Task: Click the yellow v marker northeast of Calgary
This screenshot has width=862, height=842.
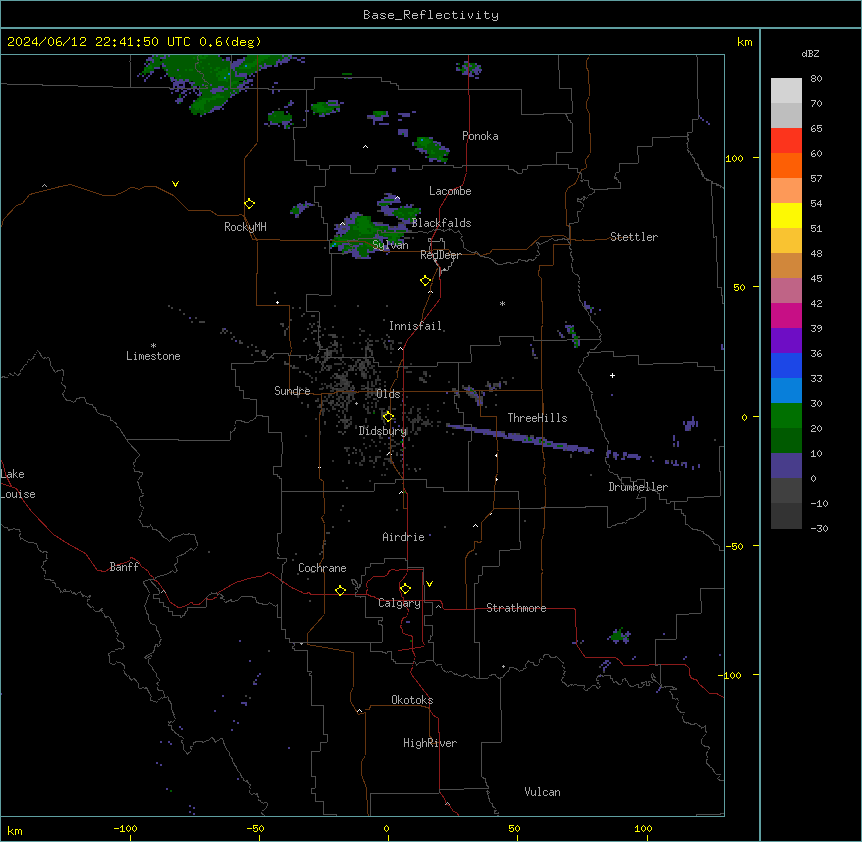Action: [429, 584]
